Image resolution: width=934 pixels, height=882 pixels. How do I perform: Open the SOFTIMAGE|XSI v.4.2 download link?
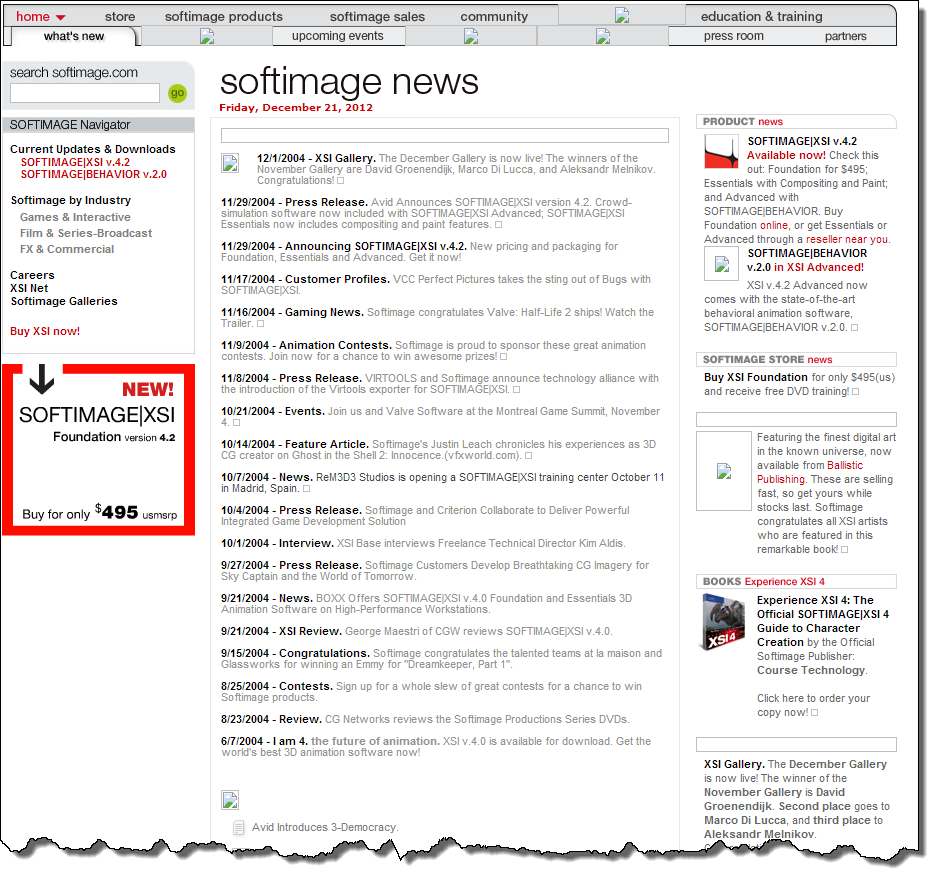pyautogui.click(x=75, y=162)
